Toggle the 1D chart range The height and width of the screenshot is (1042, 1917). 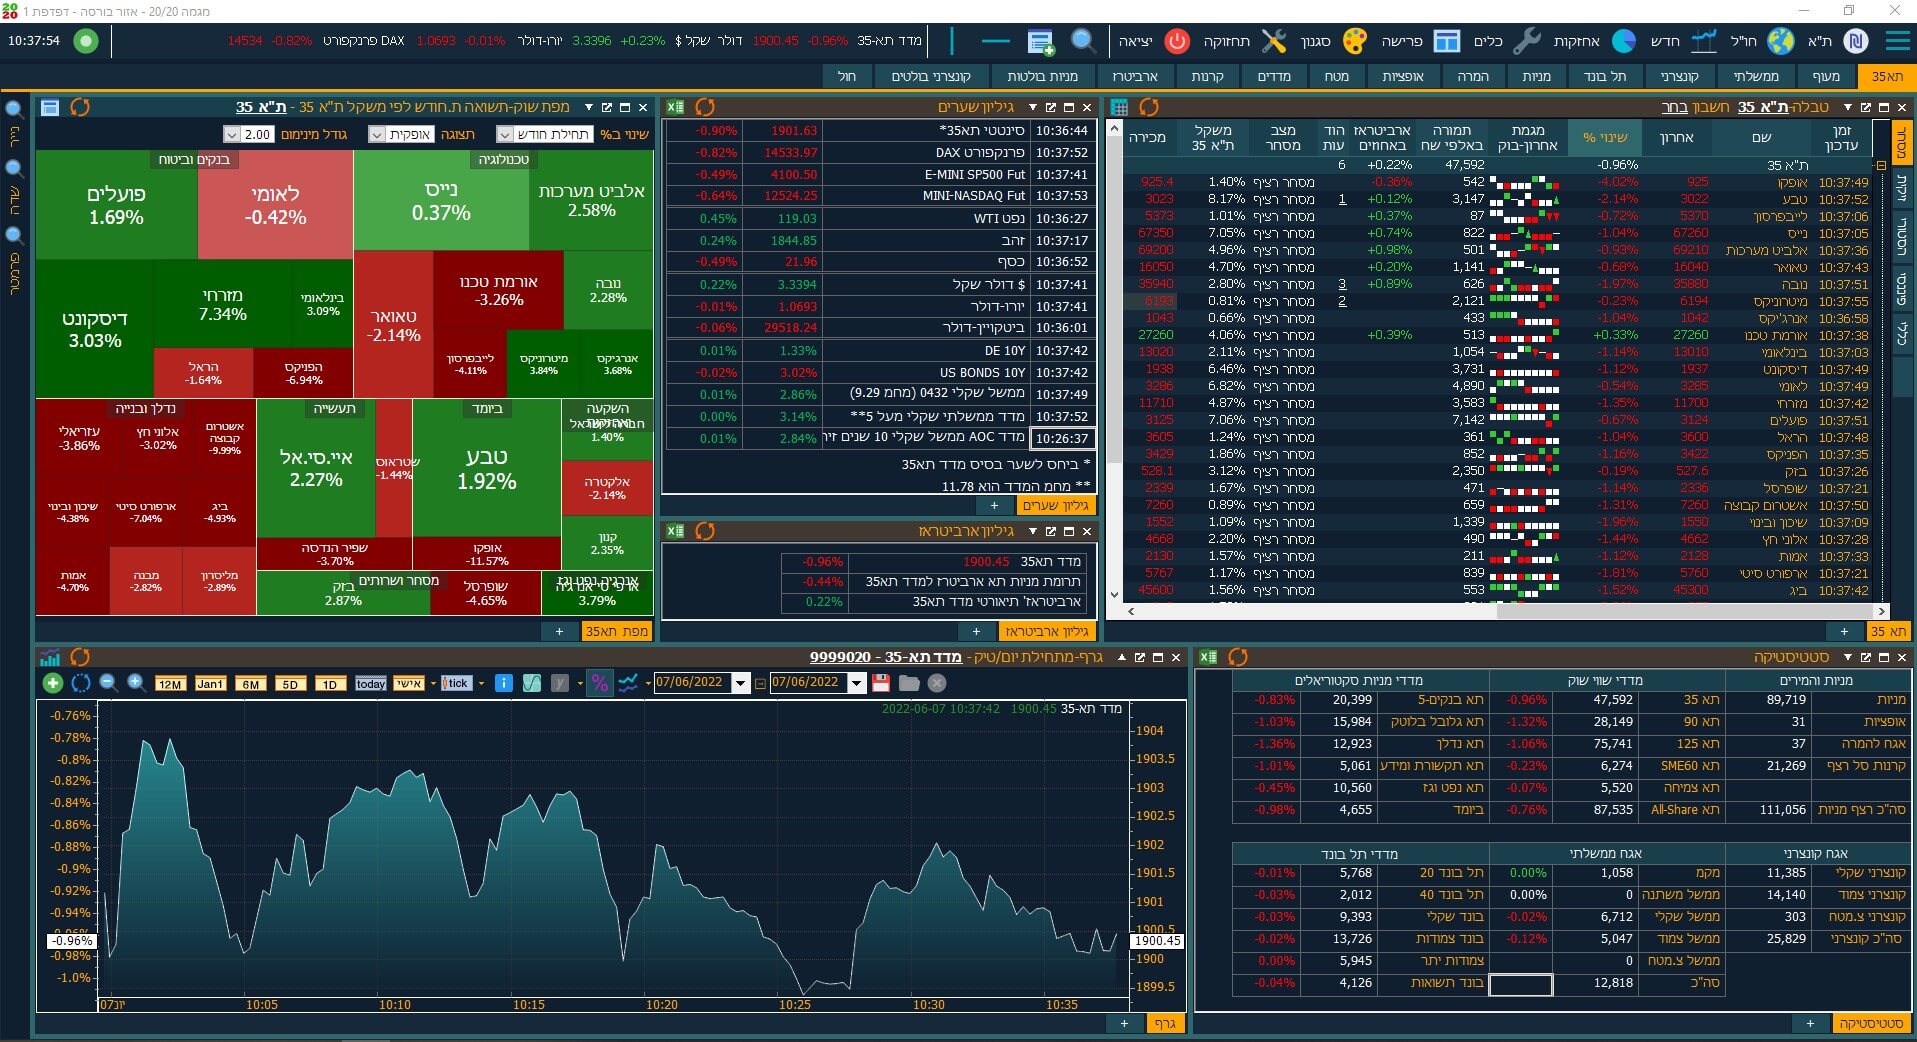[x=330, y=684]
